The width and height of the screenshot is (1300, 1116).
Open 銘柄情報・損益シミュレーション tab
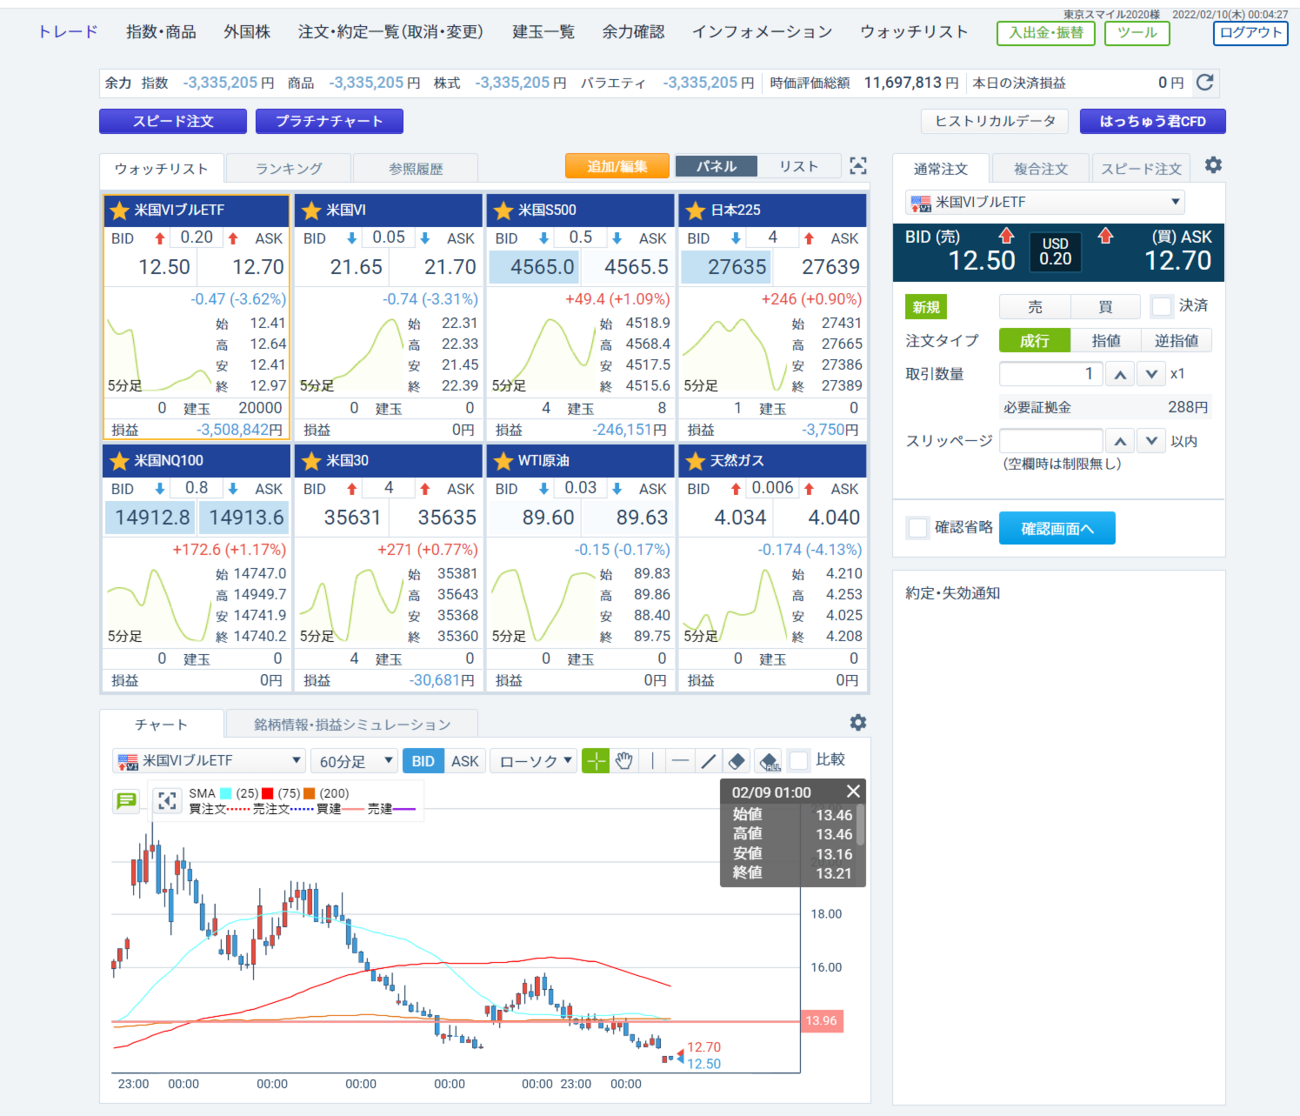coord(352,724)
